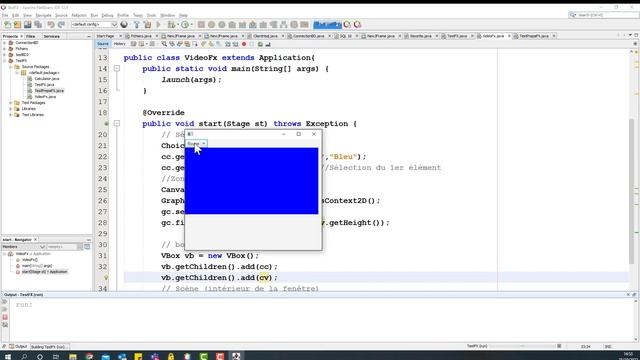Click the blue canvas in the JavaFX window
640x360 pixels.
pyautogui.click(x=251, y=181)
